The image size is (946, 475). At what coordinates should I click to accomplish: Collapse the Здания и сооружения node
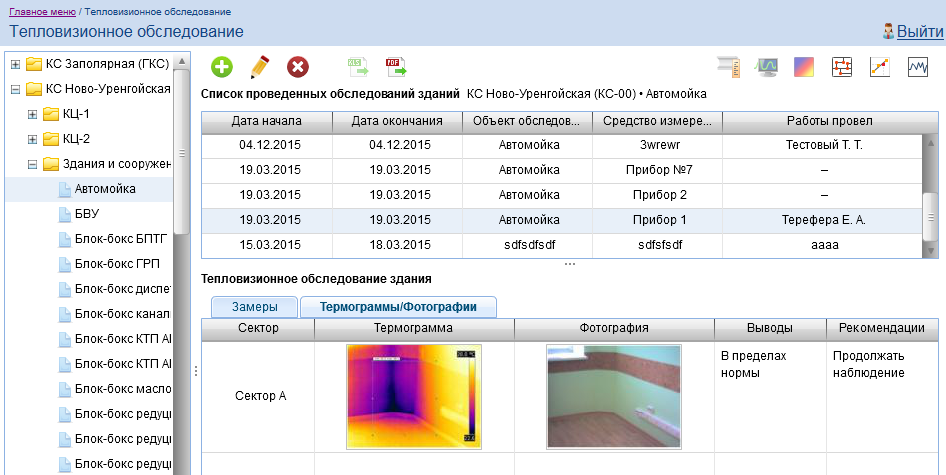coord(33,164)
